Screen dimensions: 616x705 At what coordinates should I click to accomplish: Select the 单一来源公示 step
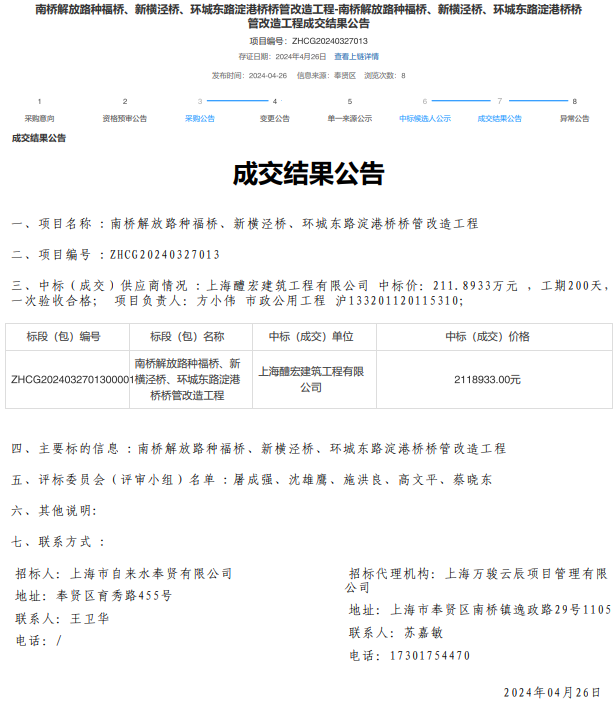349,118
